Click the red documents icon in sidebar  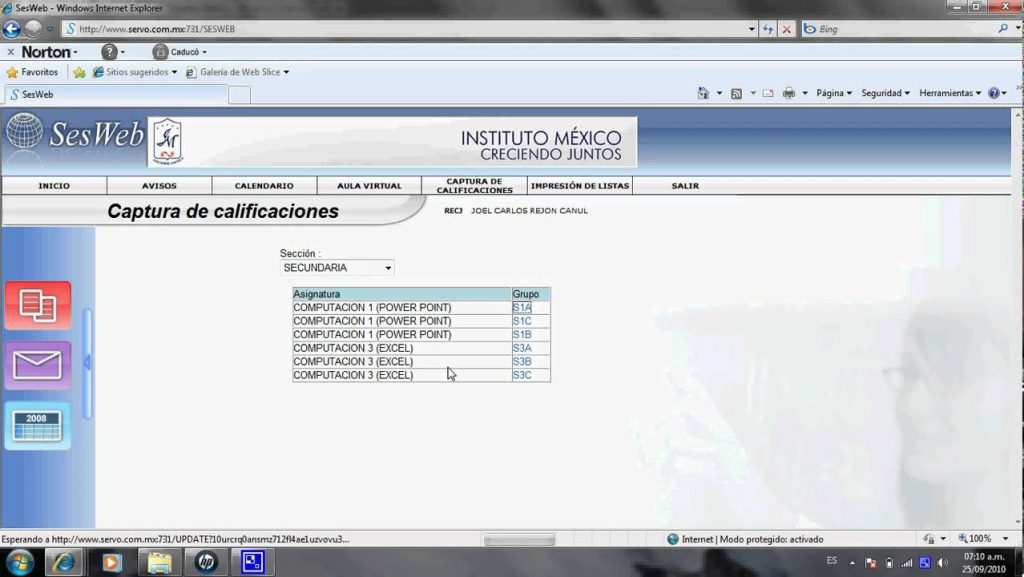(38, 305)
